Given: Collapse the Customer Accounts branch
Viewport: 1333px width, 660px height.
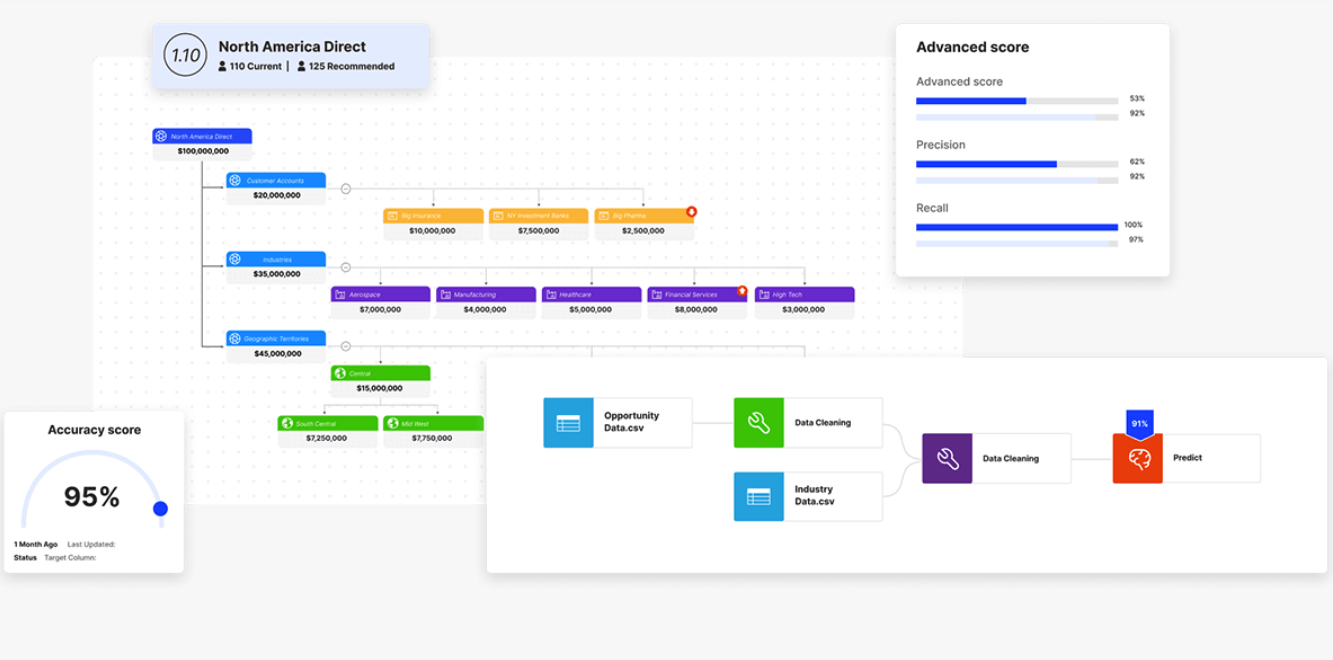Looking at the screenshot, I should (346, 188).
